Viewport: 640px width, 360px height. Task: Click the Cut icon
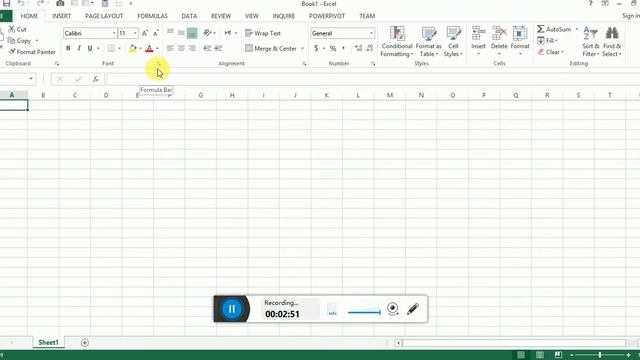tap(12, 29)
